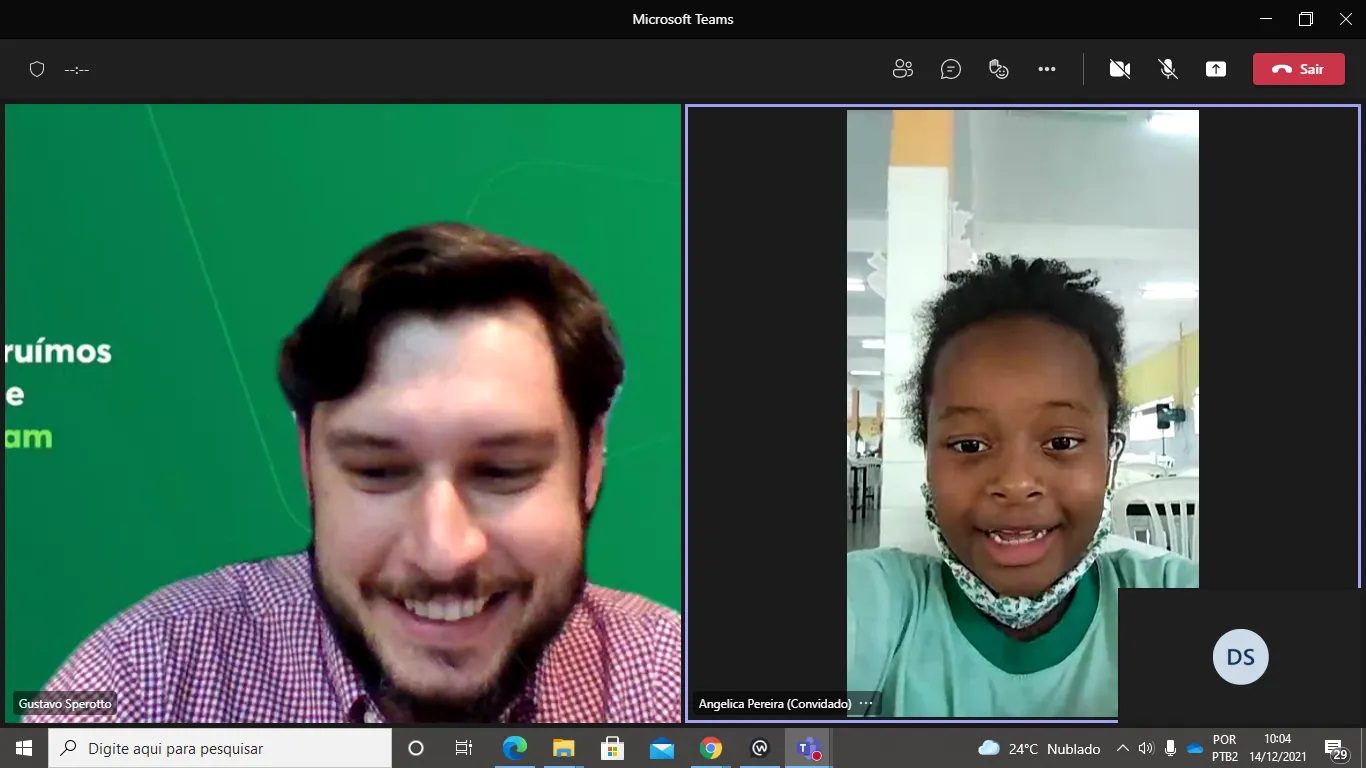The image size is (1366, 768).
Task: Turn on the camera
Action: pyautogui.click(x=1119, y=69)
